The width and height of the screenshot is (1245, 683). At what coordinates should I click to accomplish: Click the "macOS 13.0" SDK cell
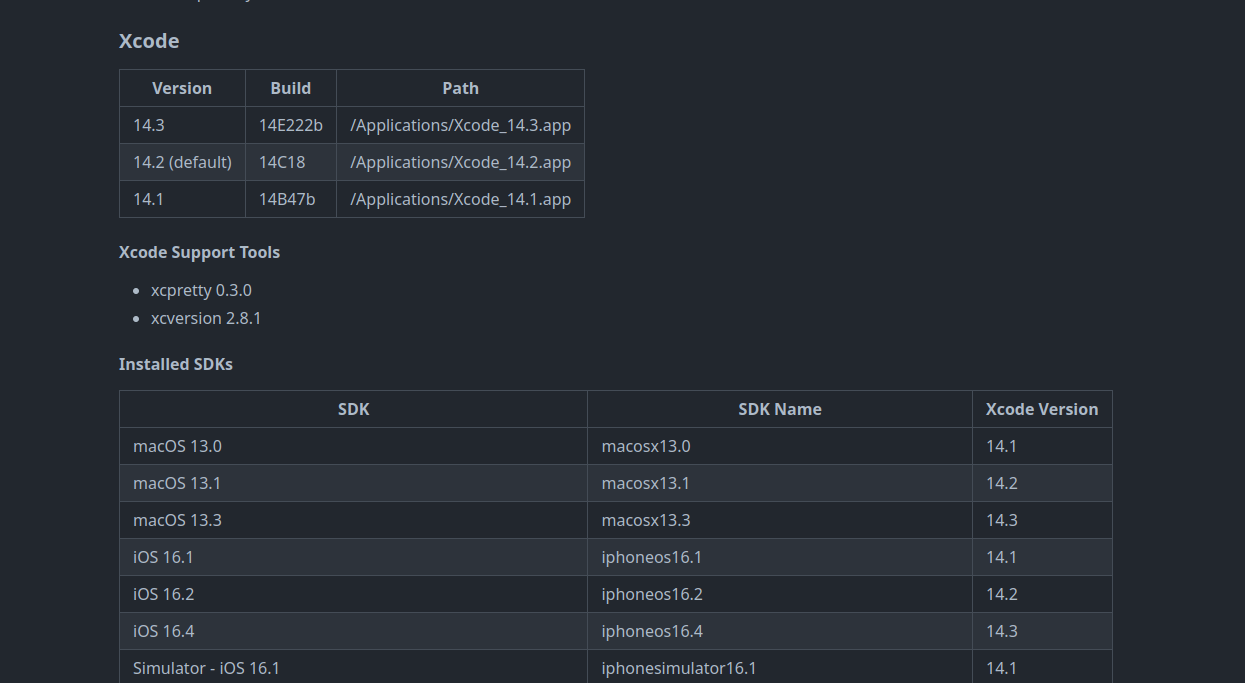point(353,446)
